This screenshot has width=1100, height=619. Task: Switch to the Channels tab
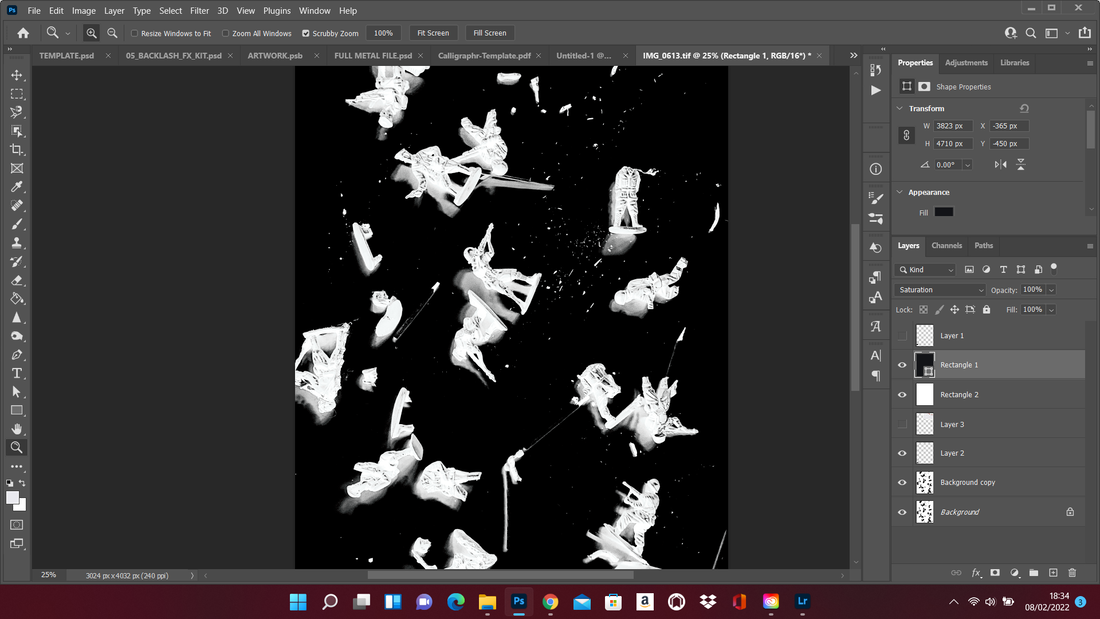click(946, 246)
